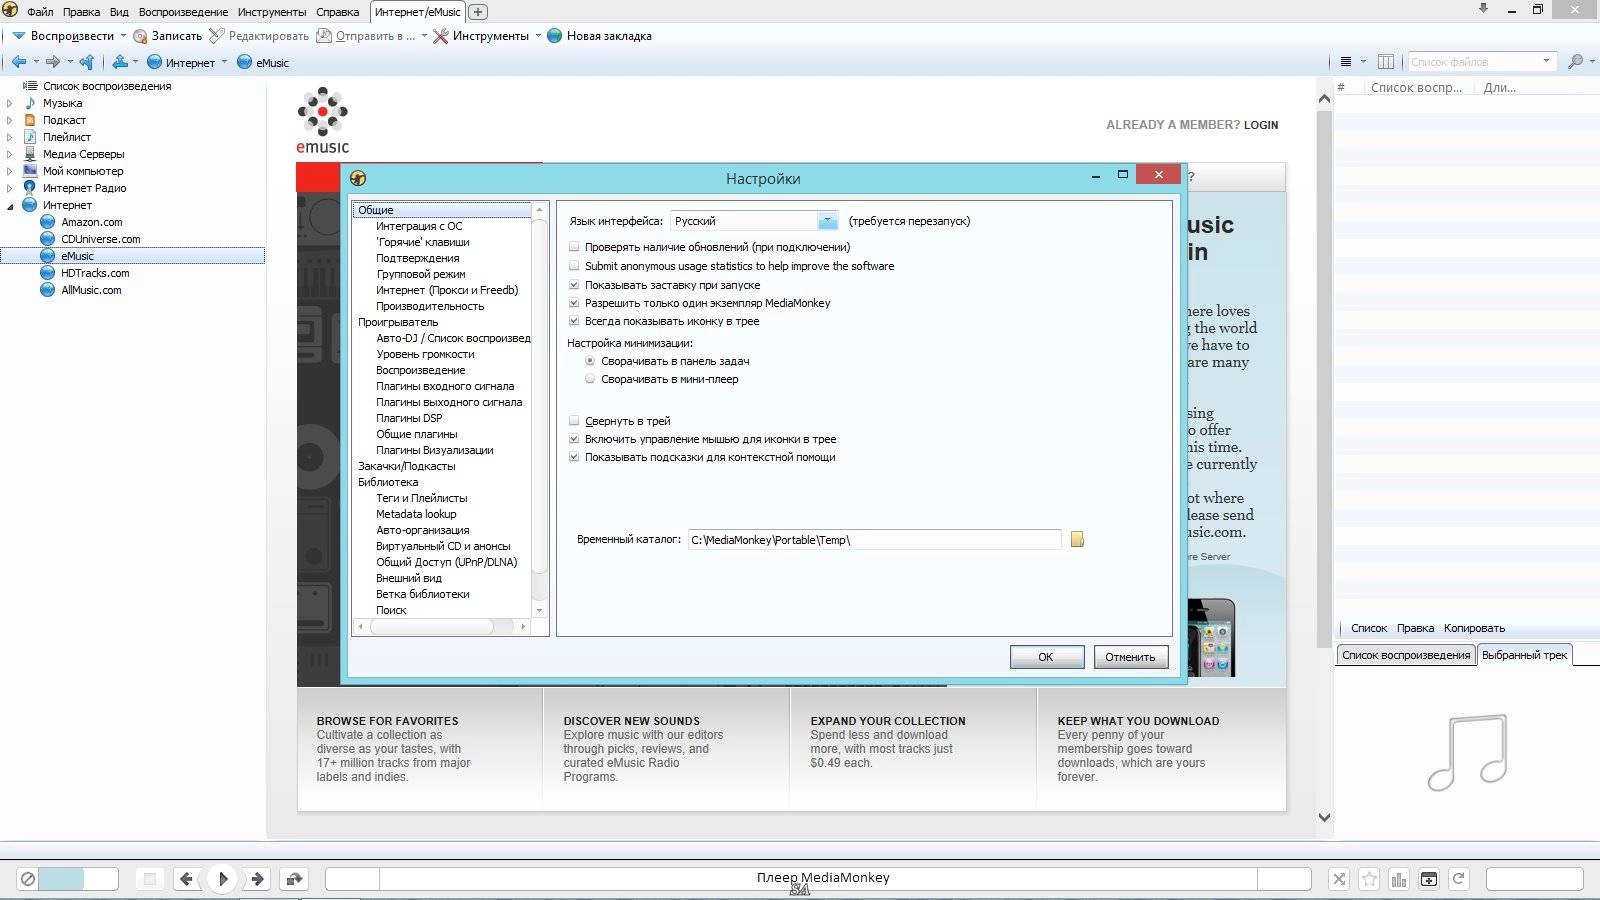The width and height of the screenshot is (1600, 900).
Task: Toggle 'Показывать подсказки для контекстной помощи' checkbox
Action: tap(574, 457)
